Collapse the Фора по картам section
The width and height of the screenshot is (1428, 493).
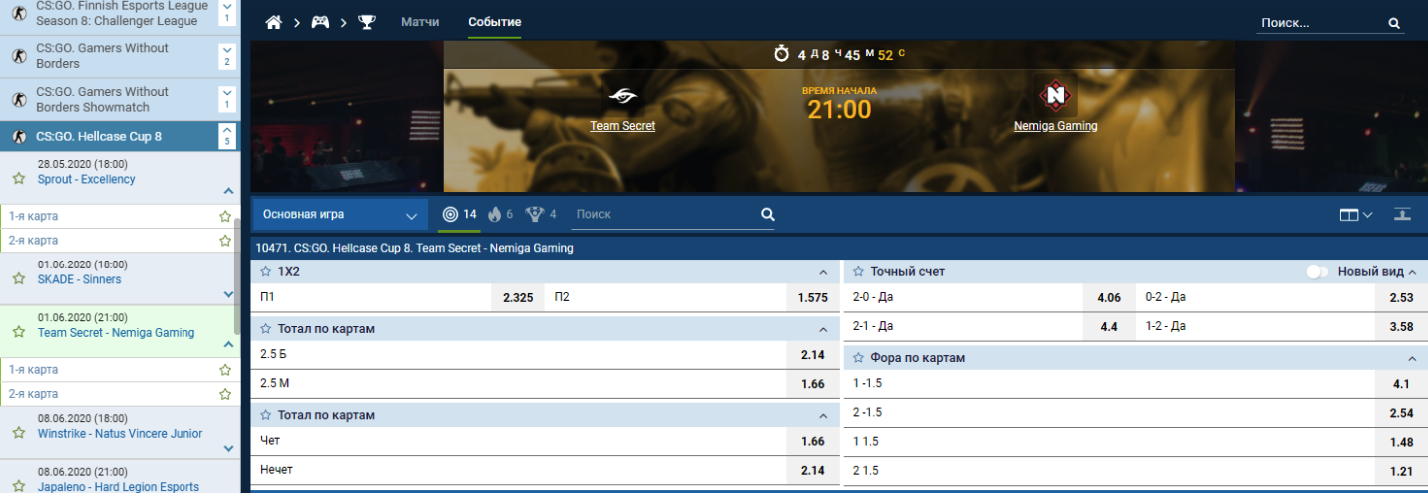1413,358
